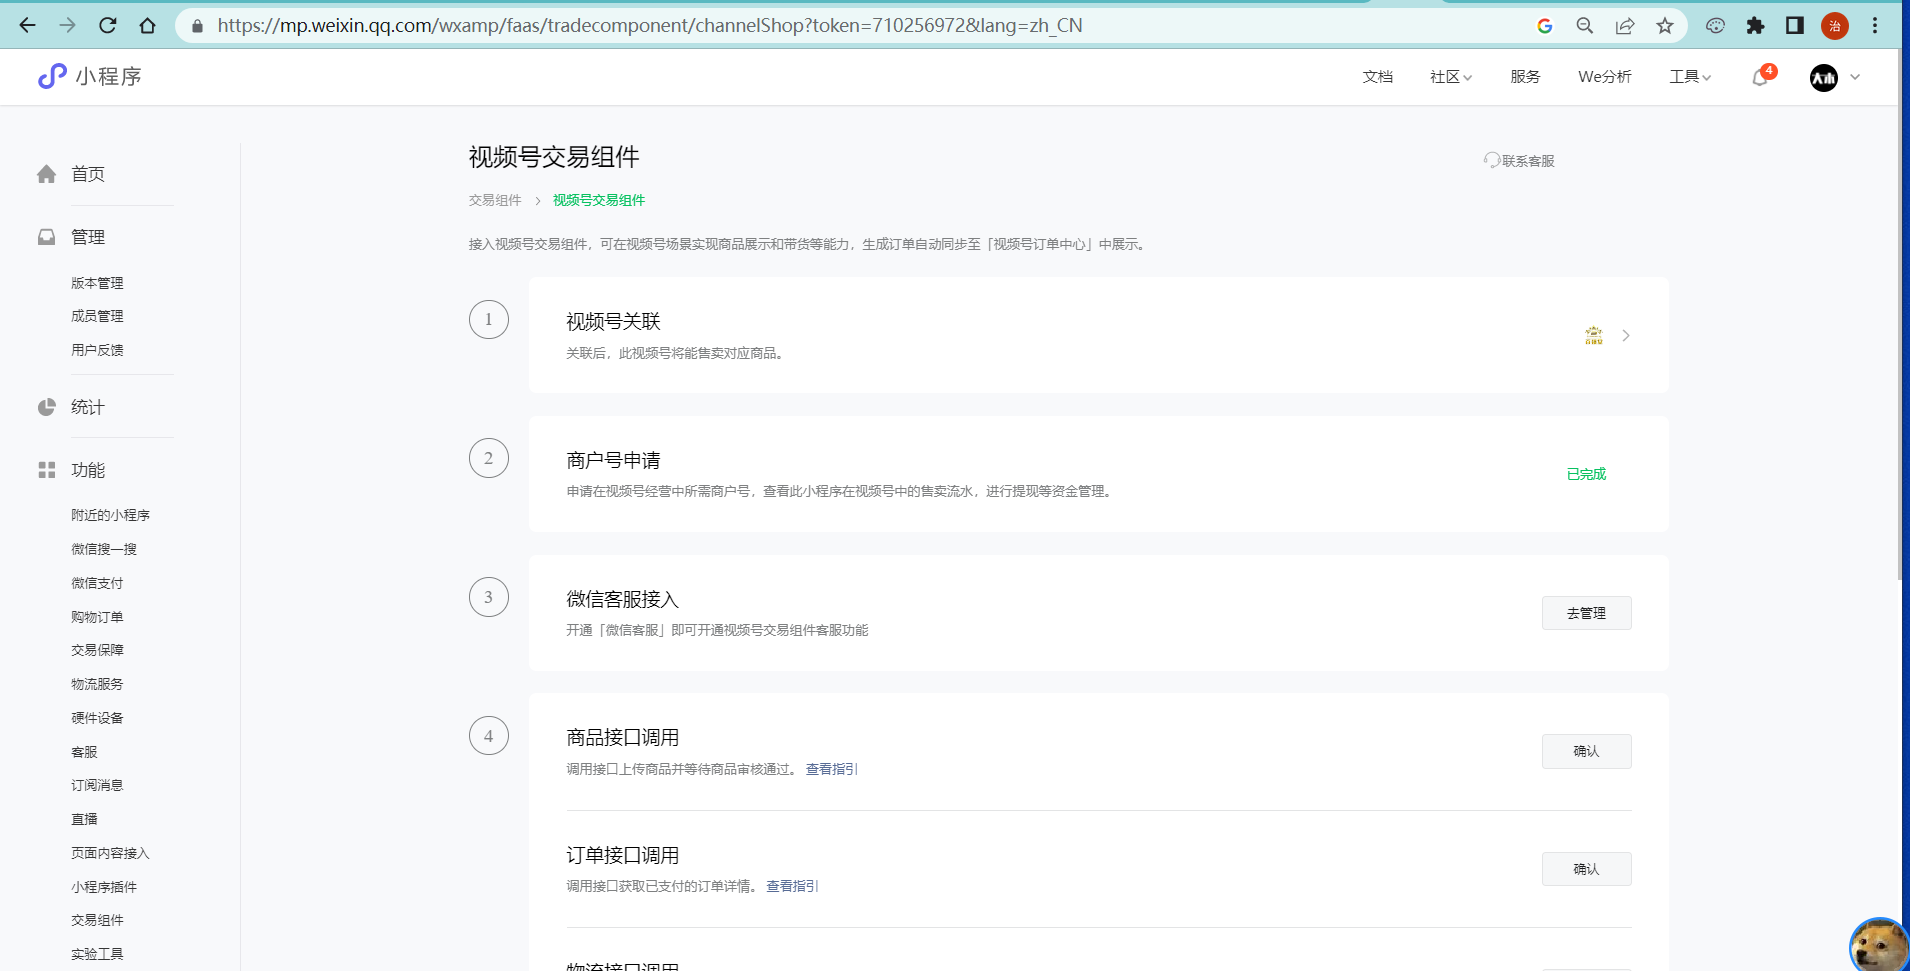1910x971 pixels.
Task: Open 购物订单 in the sidebar
Action: click(x=97, y=617)
